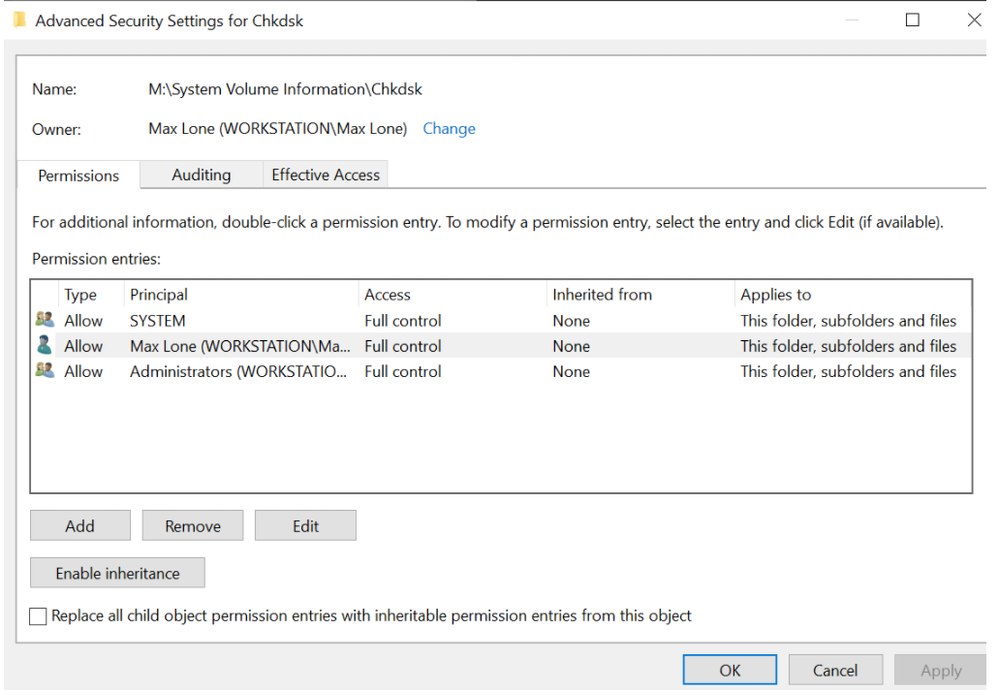
Task: Click Enable inheritance
Action: click(117, 573)
